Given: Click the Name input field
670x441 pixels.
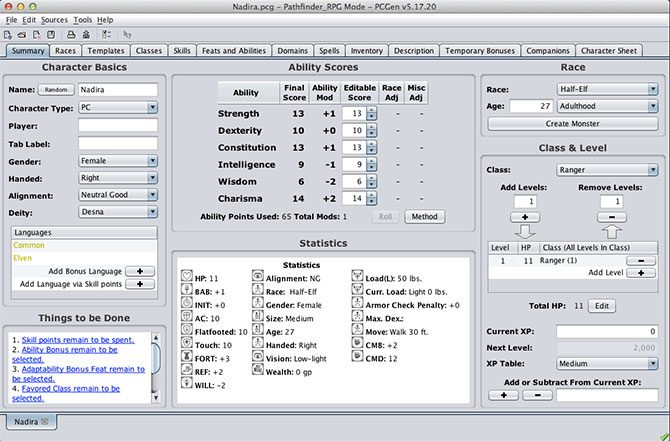Looking at the screenshot, I should click(x=118, y=90).
